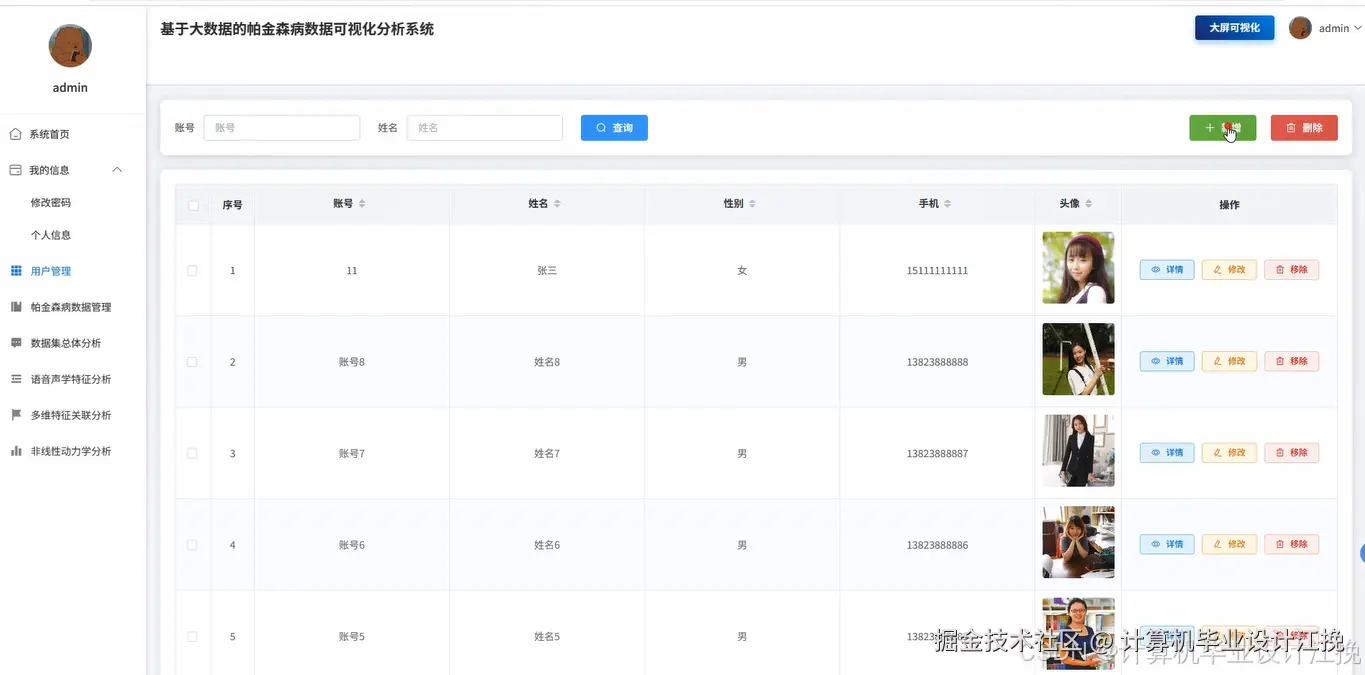Click the card icon beside 我的信息
The width and height of the screenshot is (1365, 675).
point(15,170)
